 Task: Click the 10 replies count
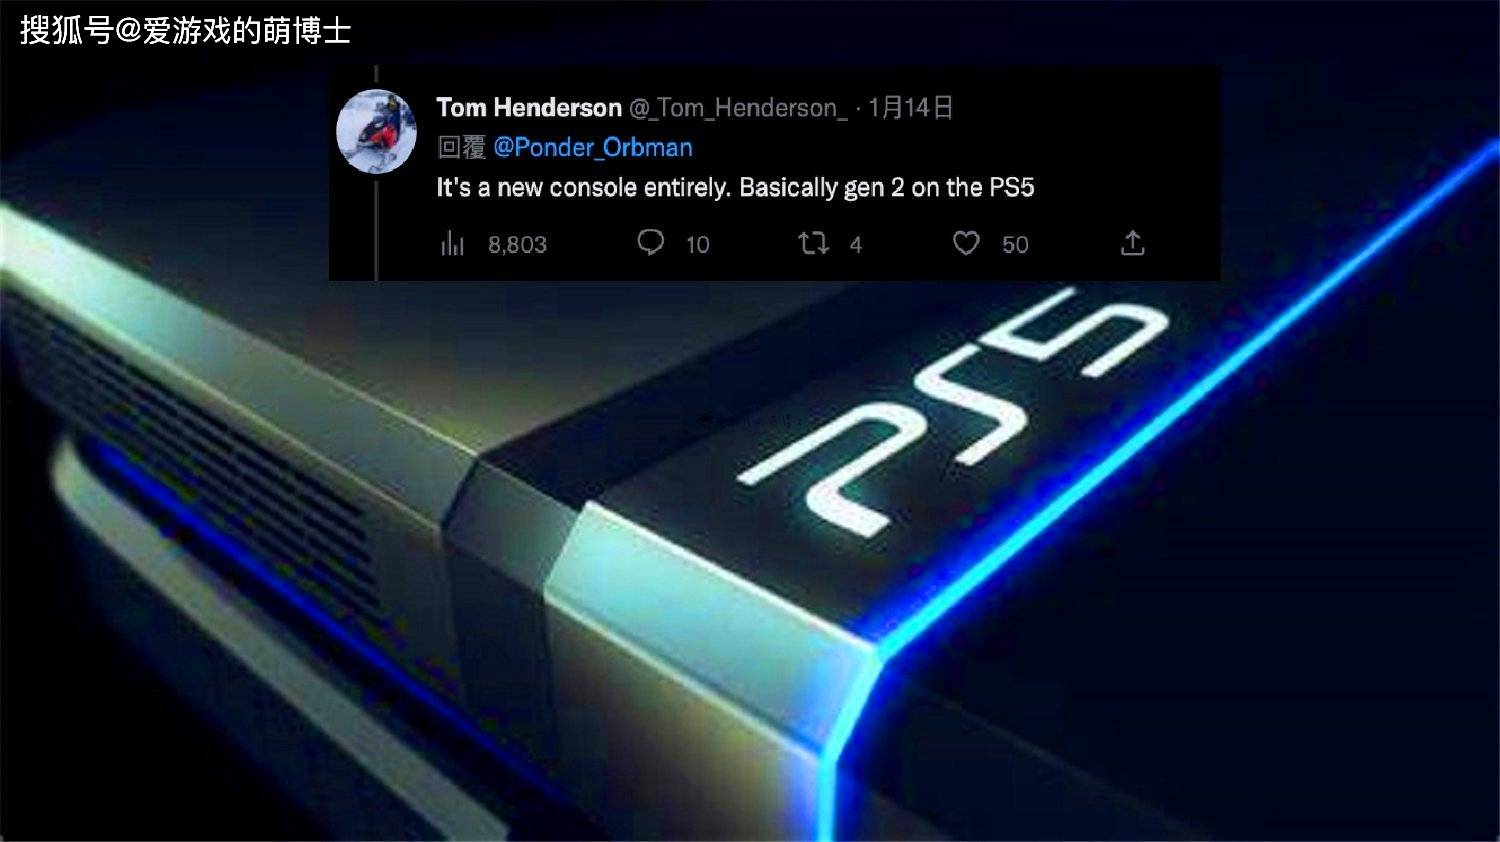pyautogui.click(x=697, y=245)
